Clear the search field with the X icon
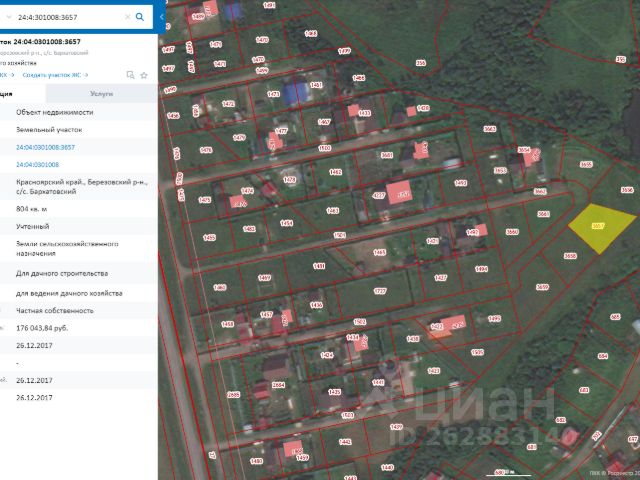Image resolution: width=640 pixels, height=480 pixels. click(x=127, y=17)
